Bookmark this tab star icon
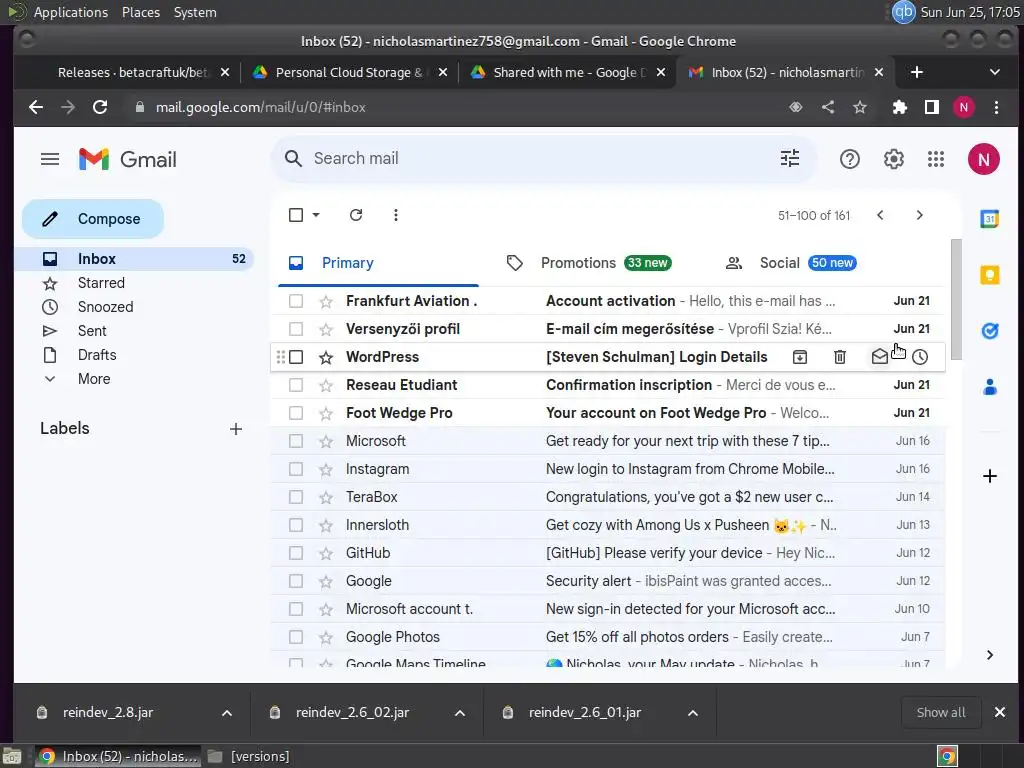 [860, 107]
